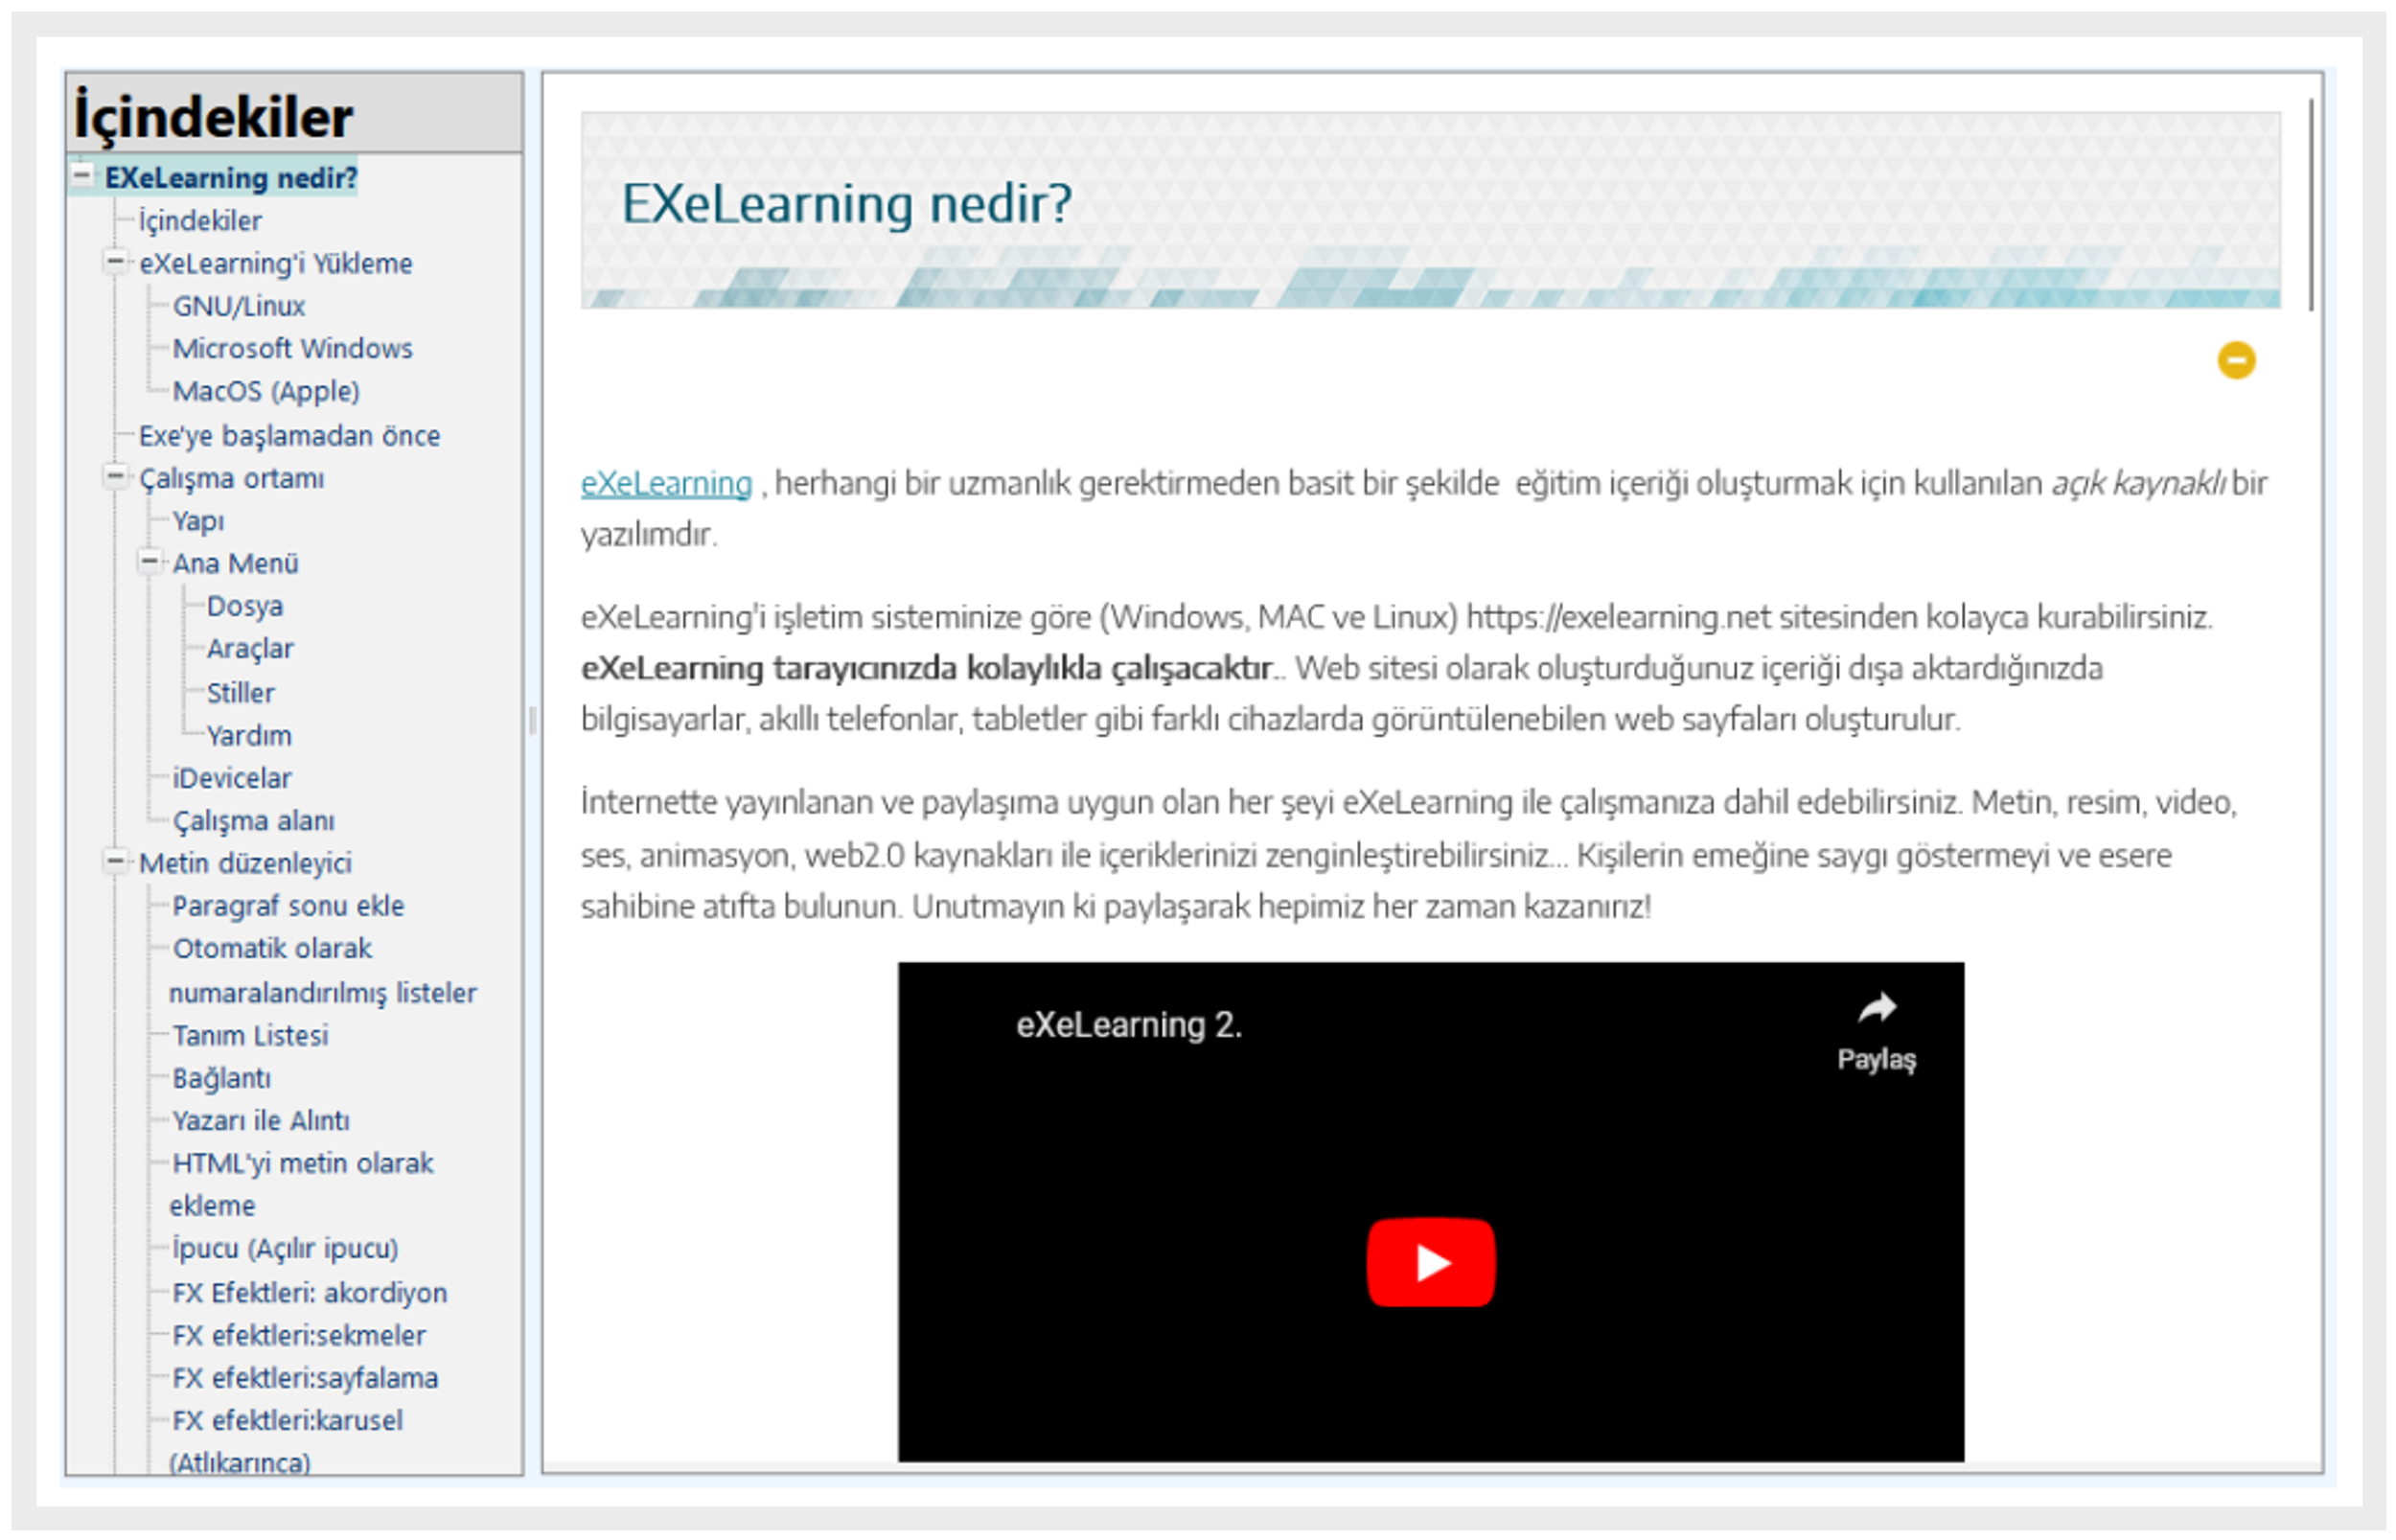Viewport: 2396px width, 1540px height.
Task: Open İpucu (Açılır ipucu) page
Action: (285, 1248)
